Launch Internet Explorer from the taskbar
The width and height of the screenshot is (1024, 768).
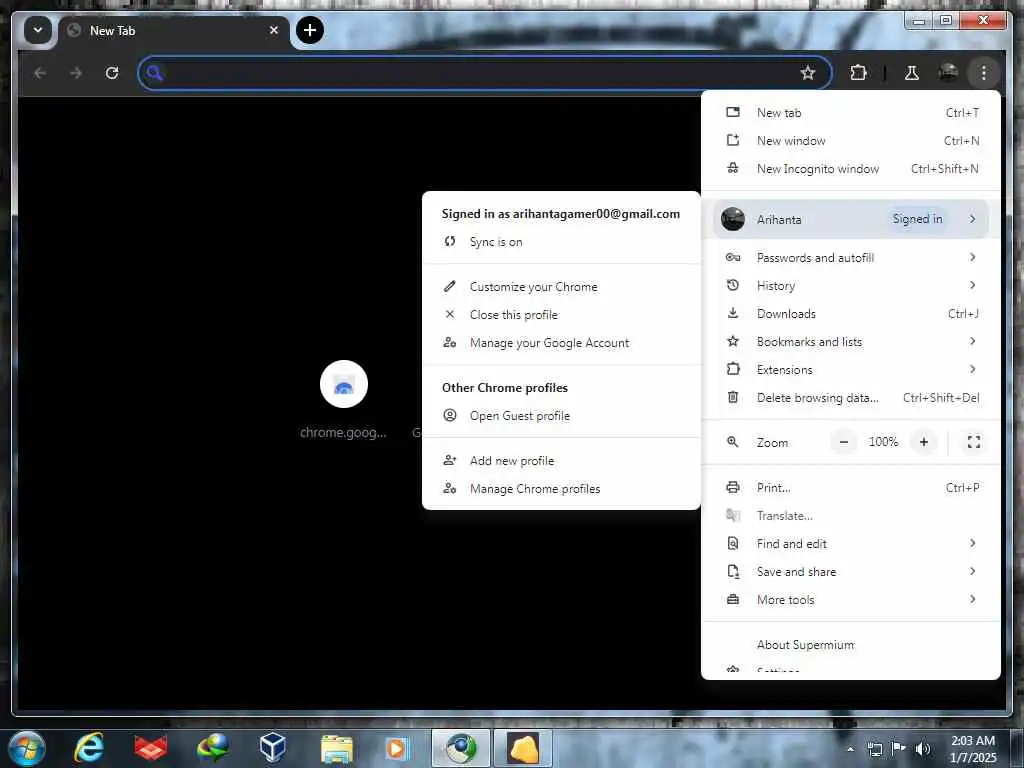pos(88,748)
